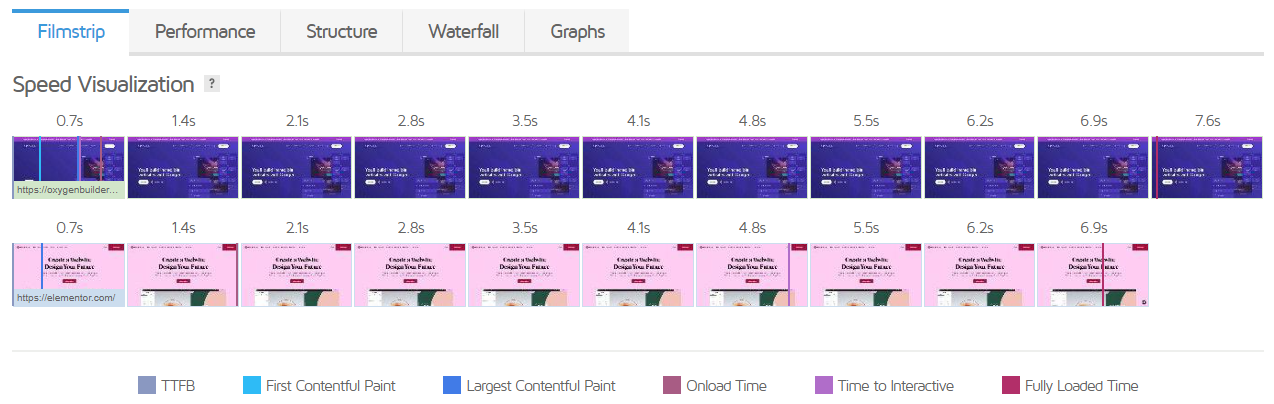Select the elementor 3.5s filmstrip frame
This screenshot has width=1274, height=404.
point(525,274)
